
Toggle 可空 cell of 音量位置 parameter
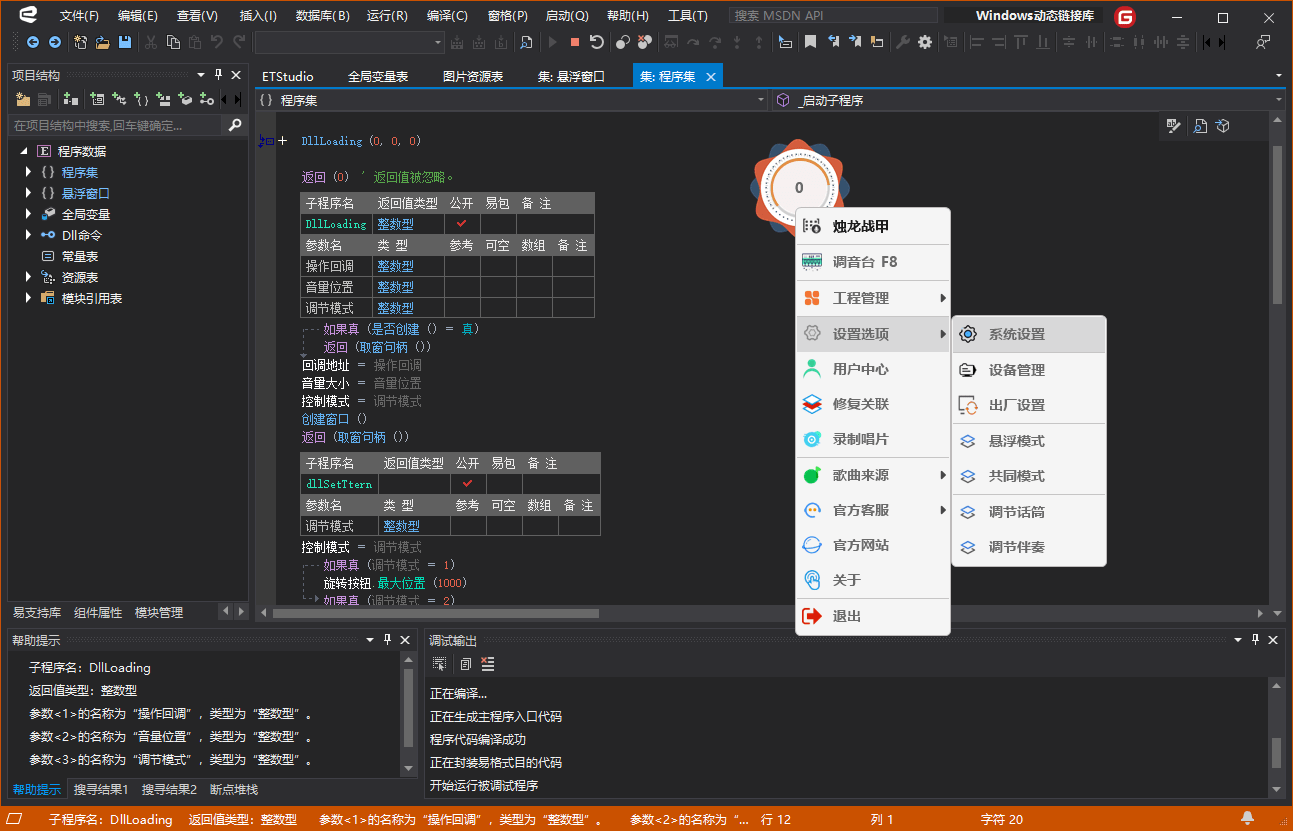pos(499,287)
